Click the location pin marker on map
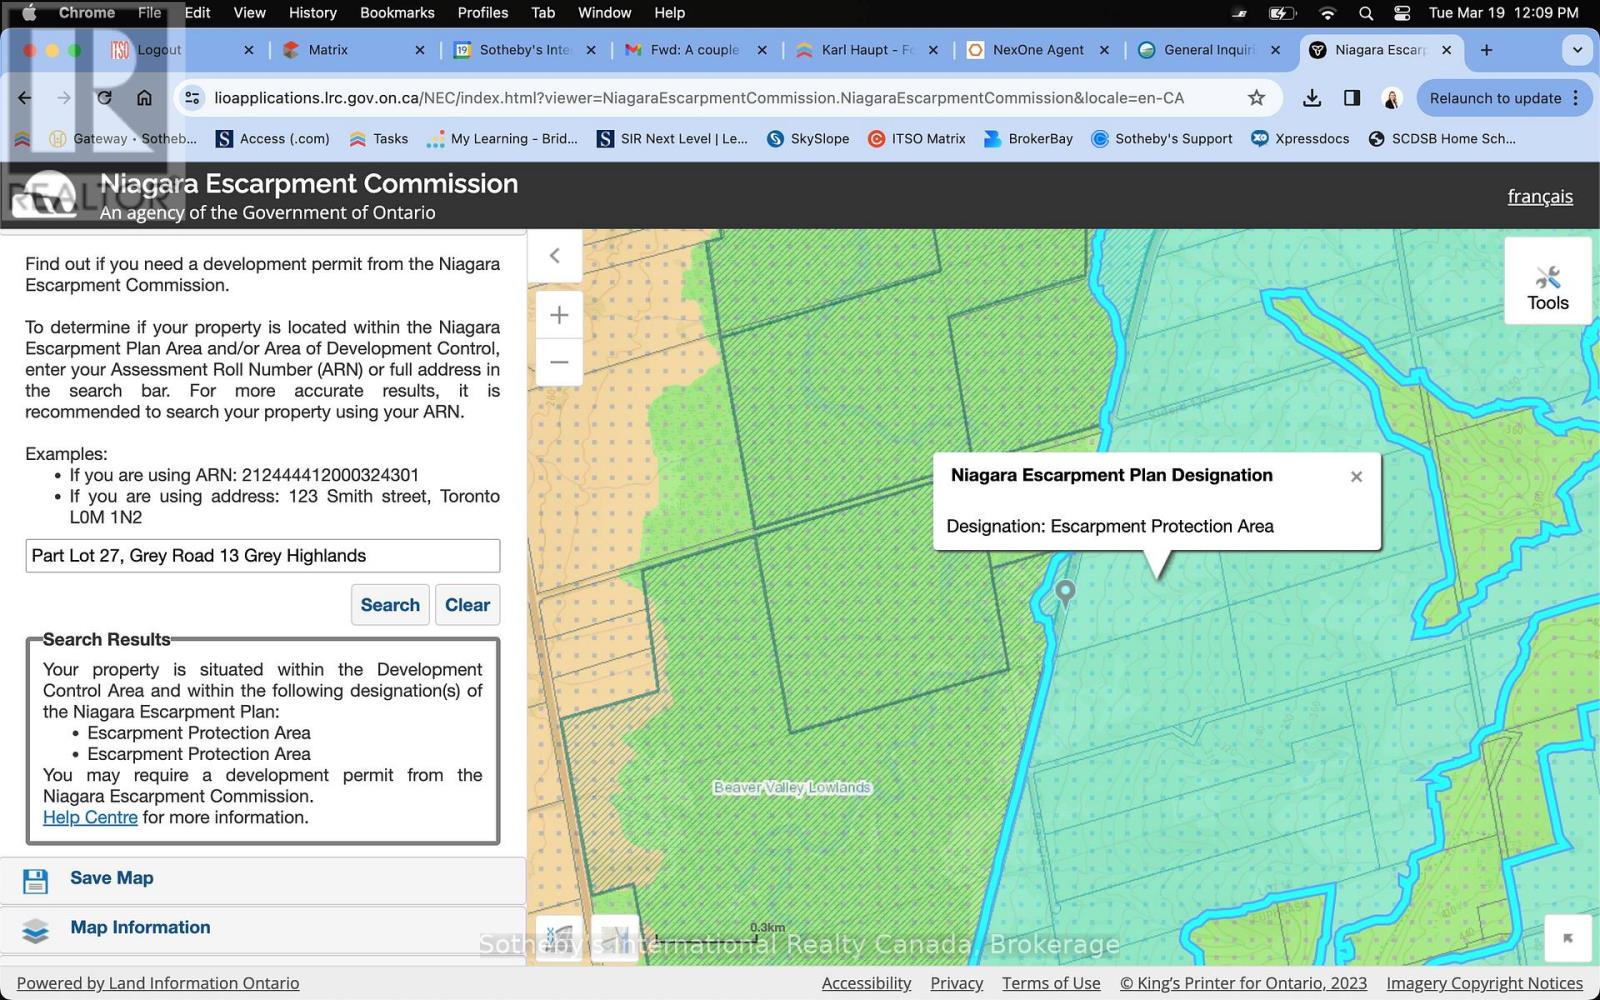This screenshot has width=1600, height=1000. (1065, 594)
